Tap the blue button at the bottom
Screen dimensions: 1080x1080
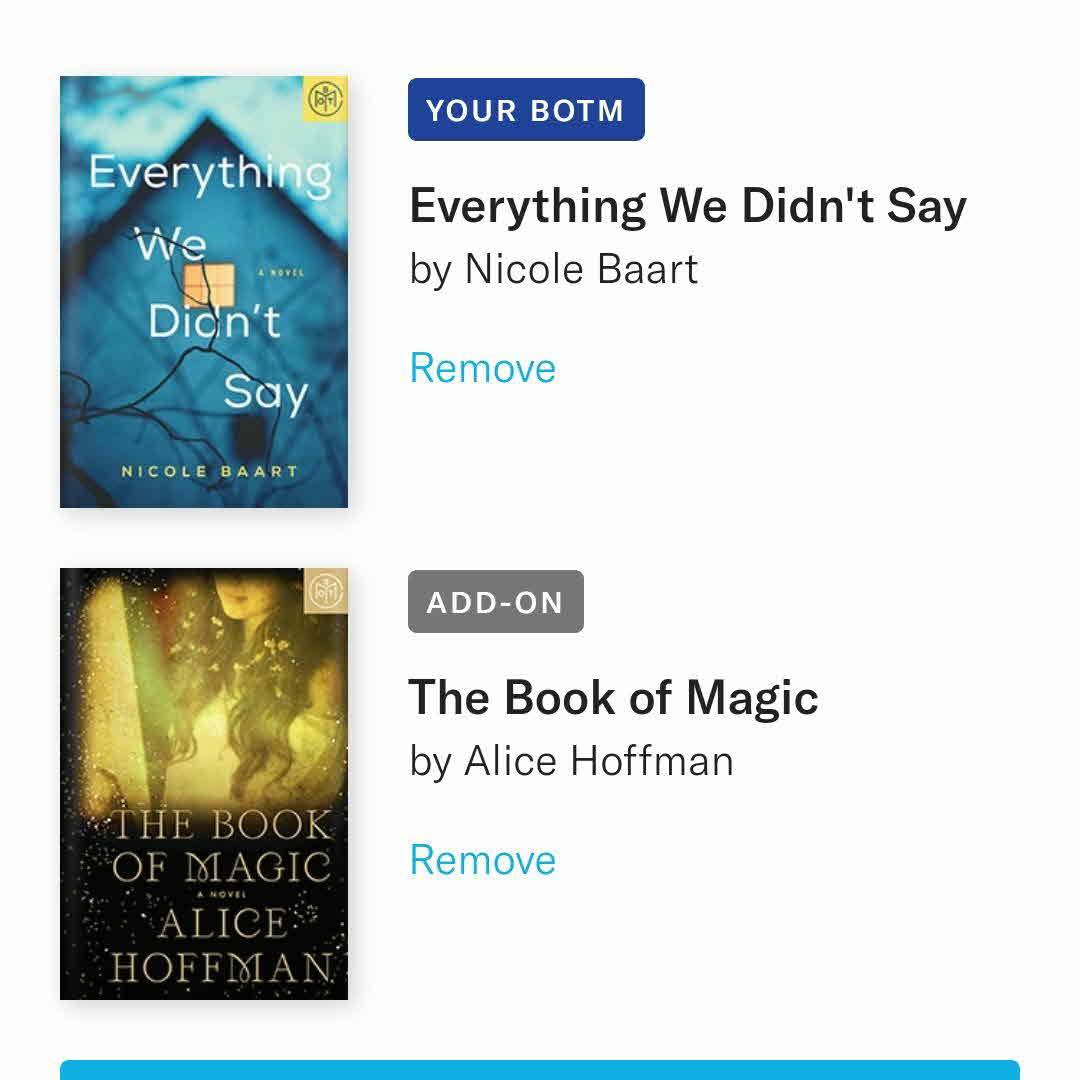tap(539, 1070)
